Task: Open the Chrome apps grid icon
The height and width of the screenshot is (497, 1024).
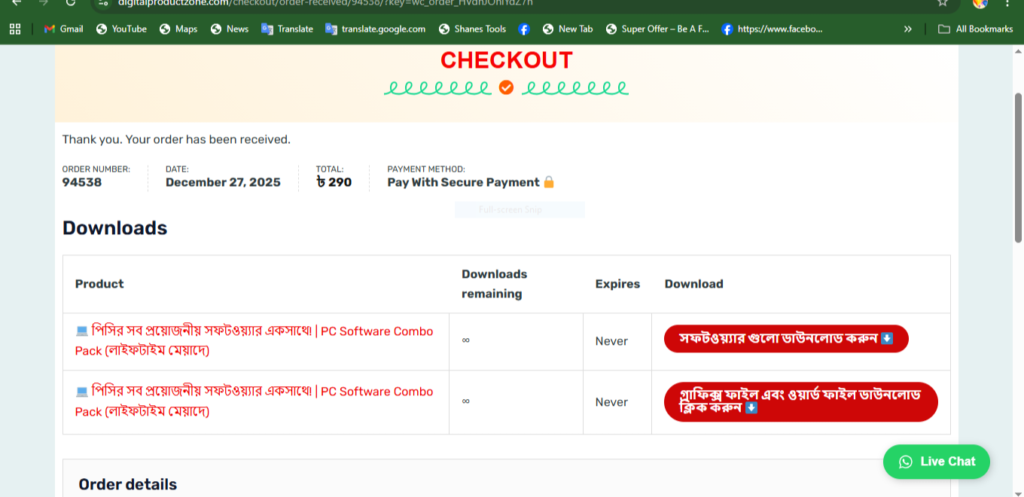Action: coord(15,29)
